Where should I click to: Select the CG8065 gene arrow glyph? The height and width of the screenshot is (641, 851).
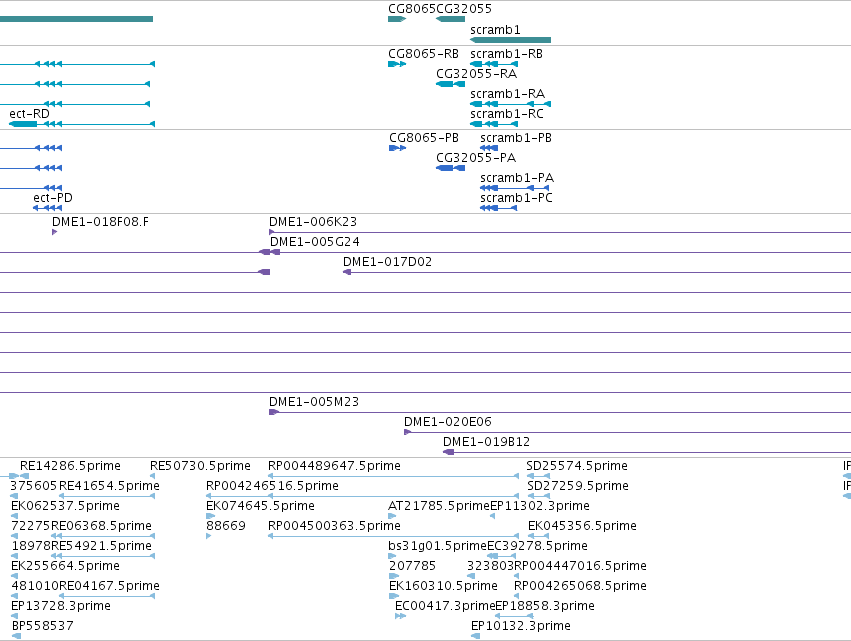point(397,19)
